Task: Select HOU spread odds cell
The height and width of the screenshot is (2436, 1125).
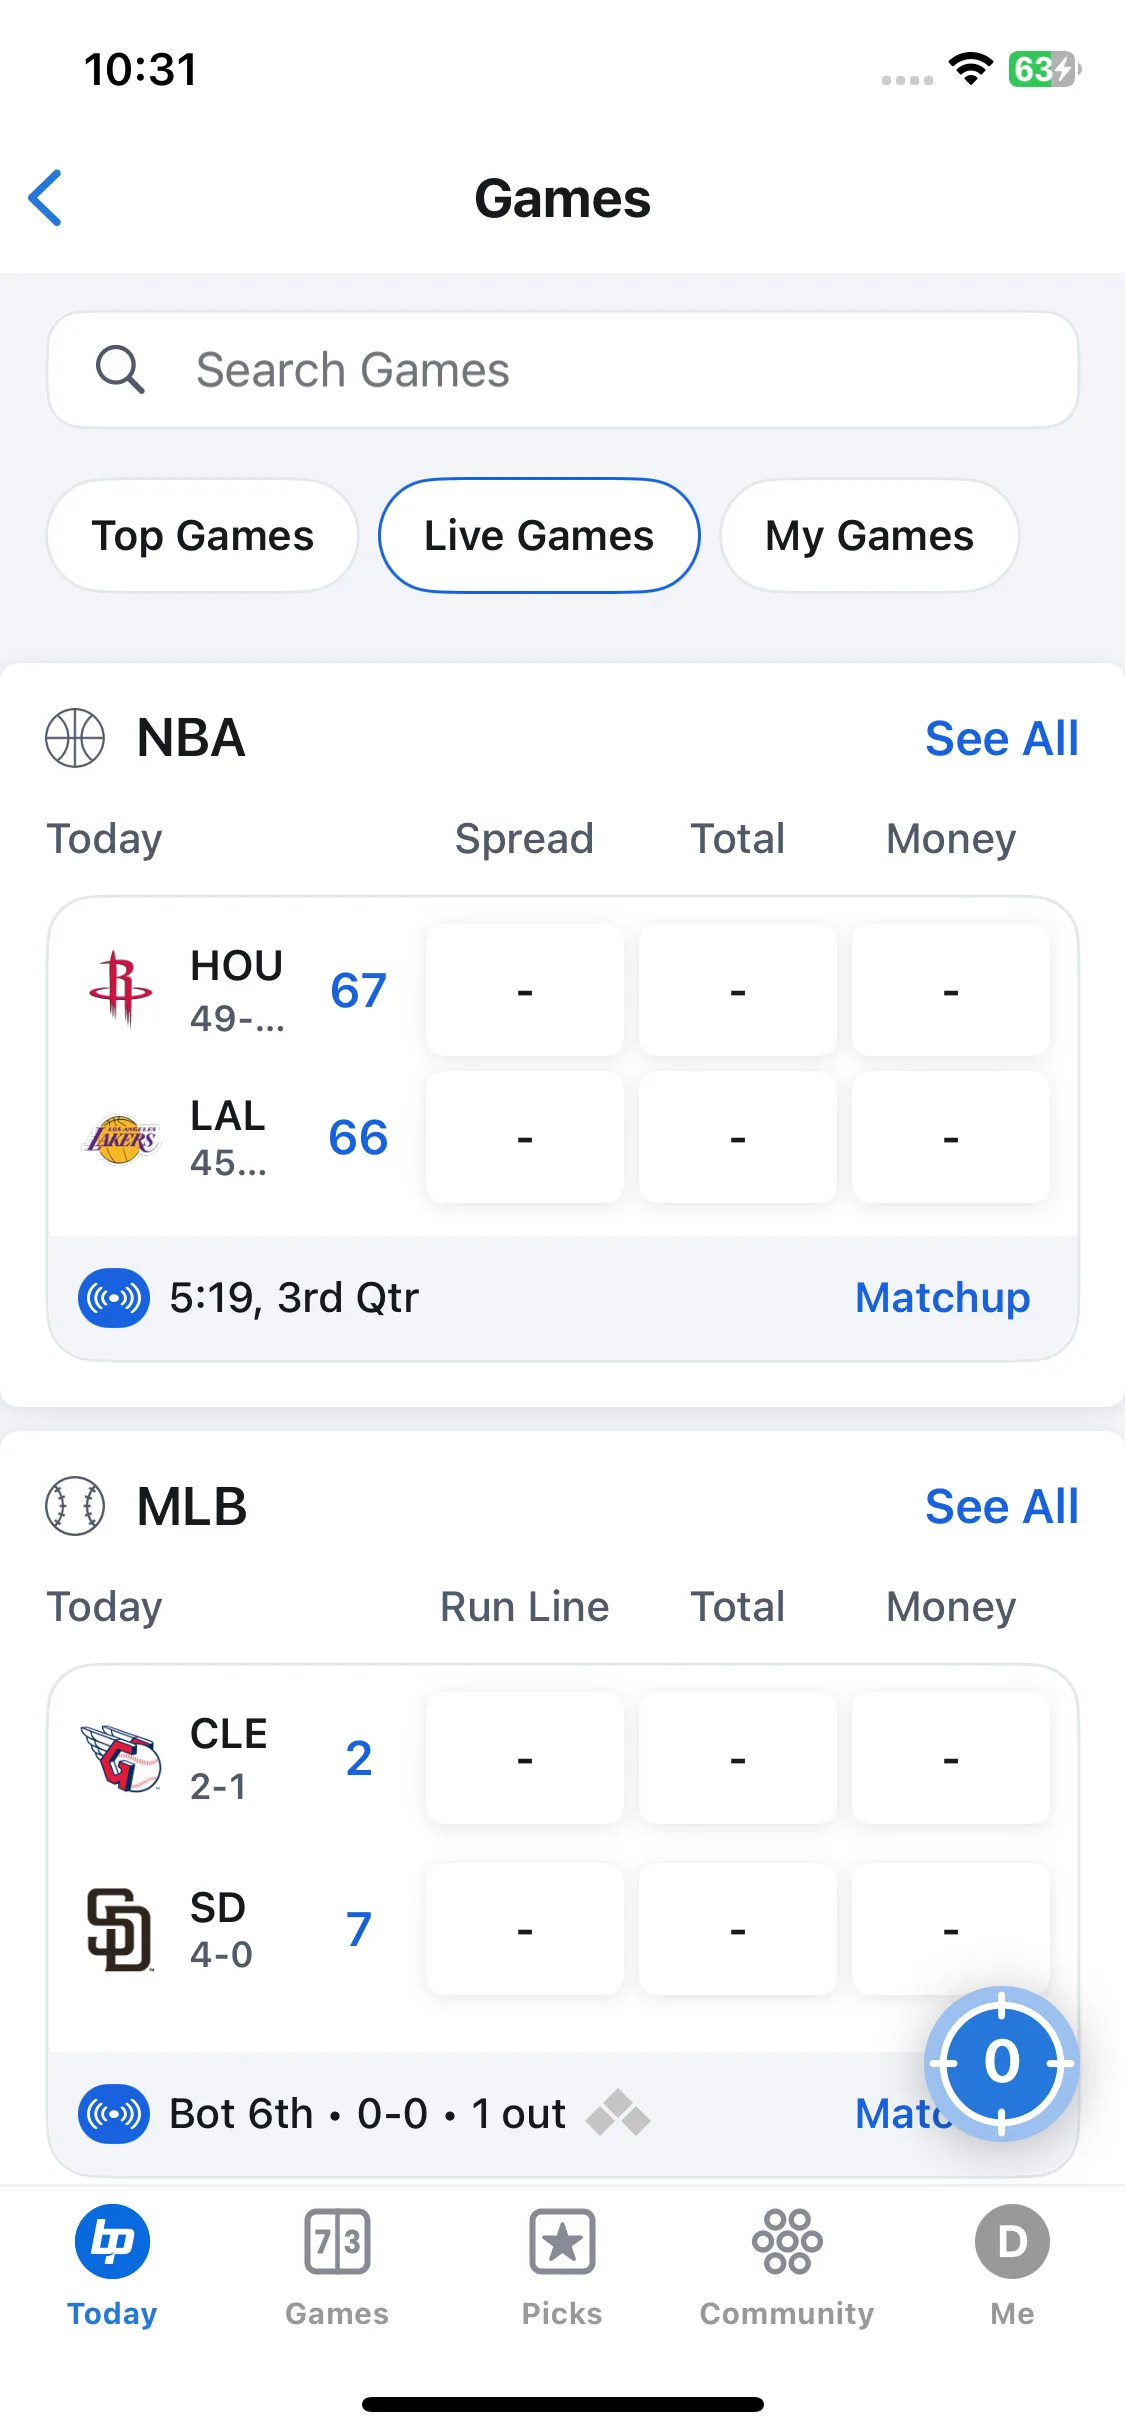Action: click(x=525, y=990)
